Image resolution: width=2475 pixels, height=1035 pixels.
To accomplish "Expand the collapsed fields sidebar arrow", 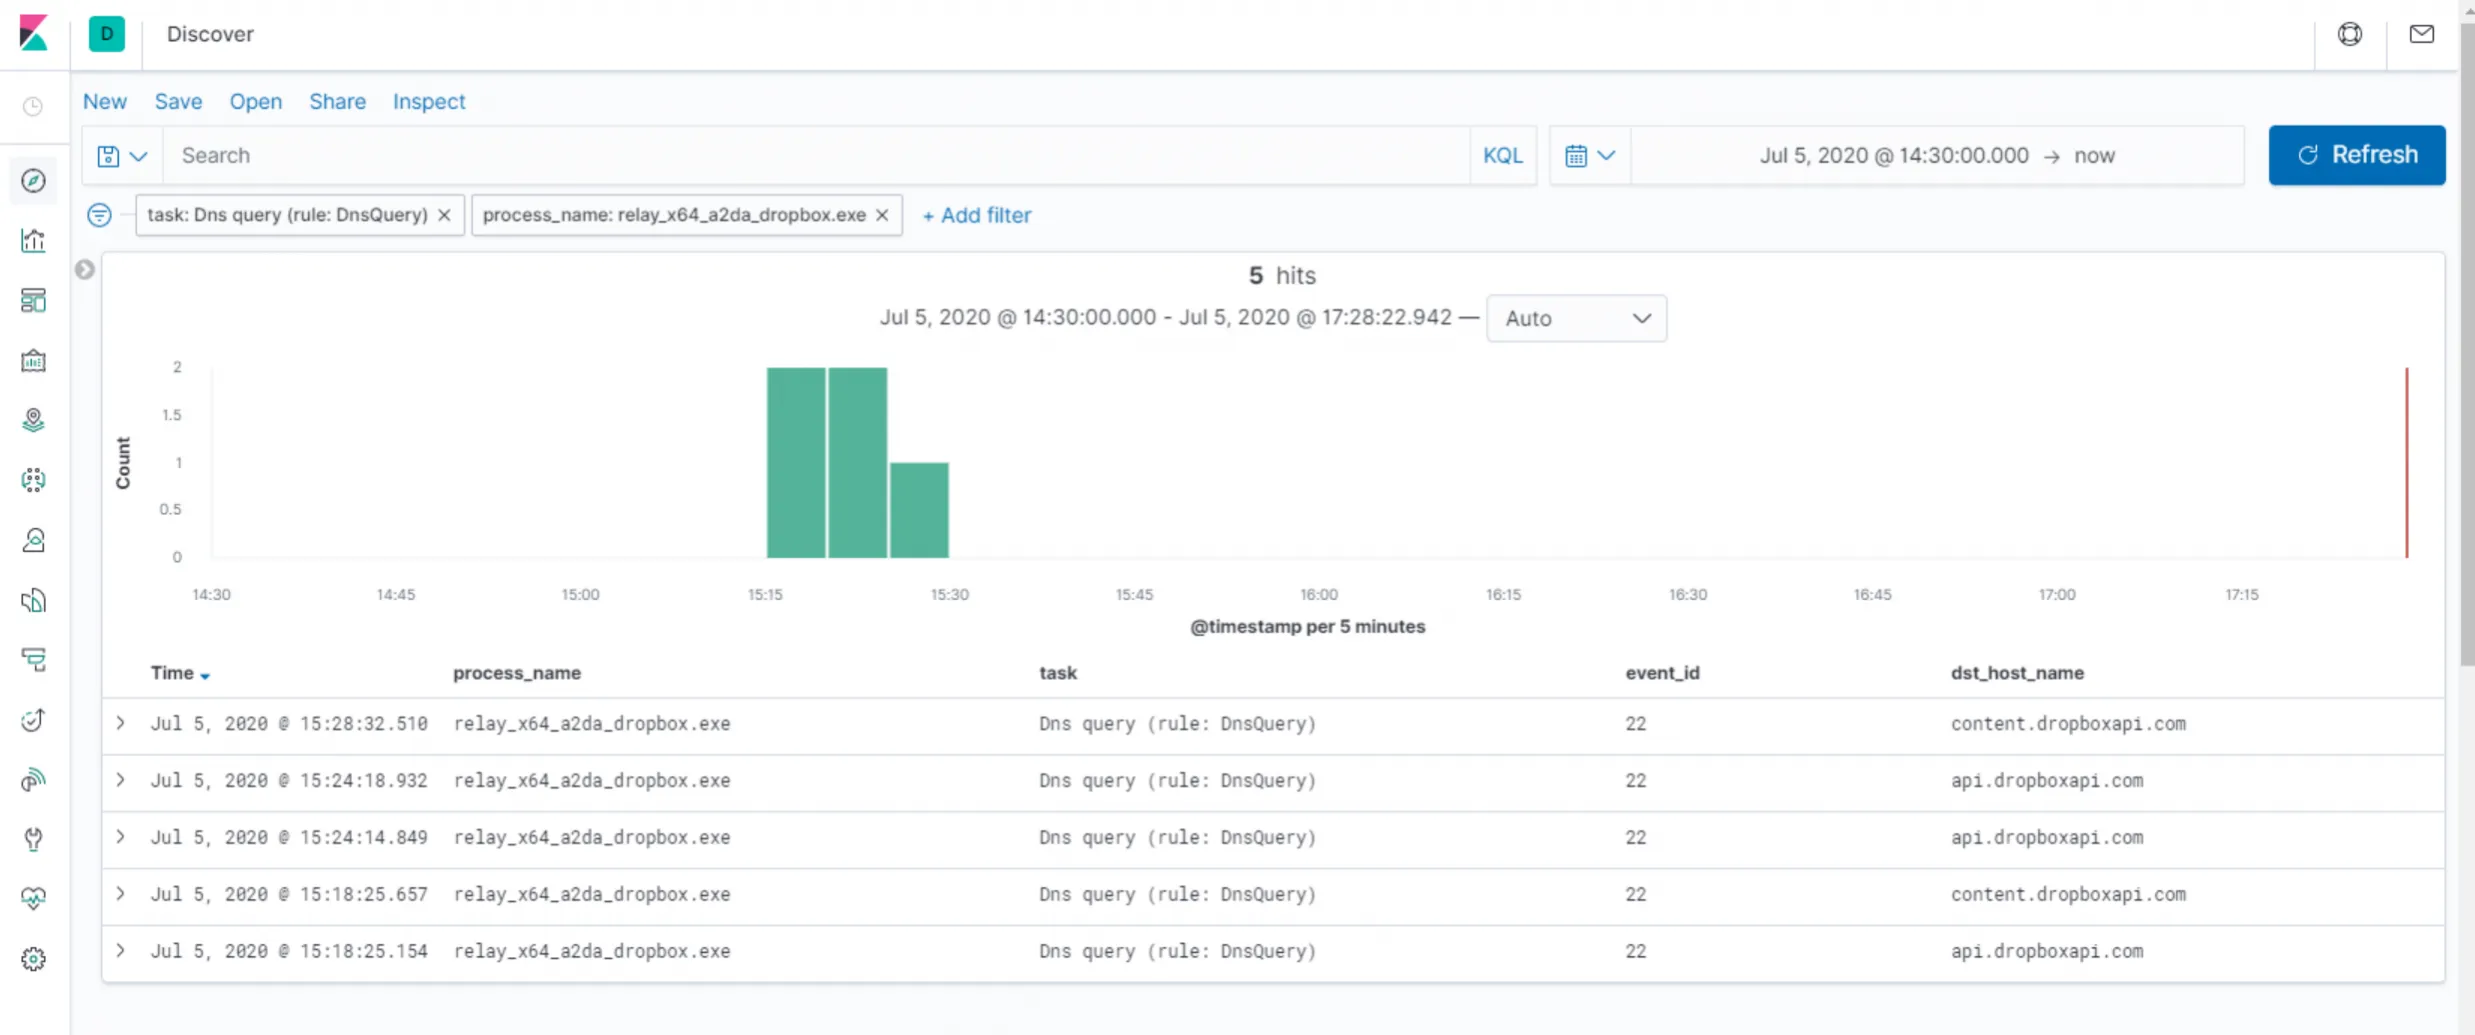I will pyautogui.click(x=85, y=270).
